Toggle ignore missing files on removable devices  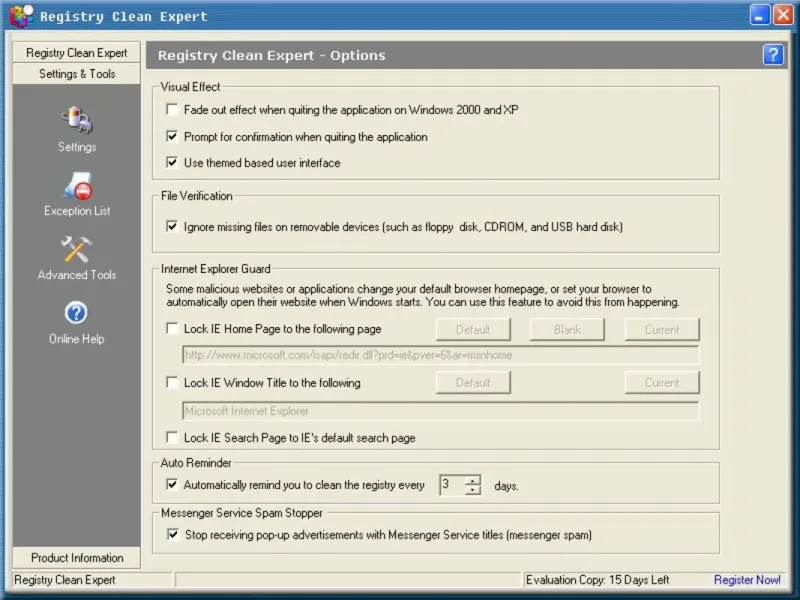(x=172, y=226)
